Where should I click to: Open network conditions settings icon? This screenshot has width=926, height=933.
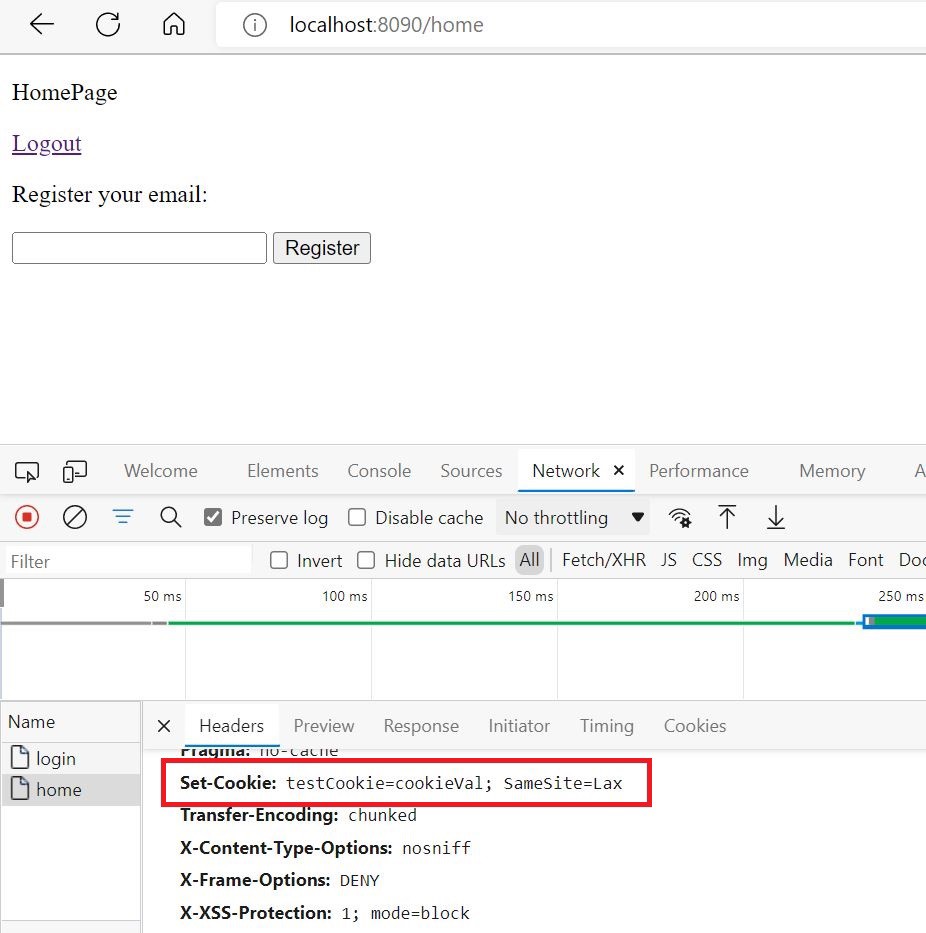pos(680,518)
